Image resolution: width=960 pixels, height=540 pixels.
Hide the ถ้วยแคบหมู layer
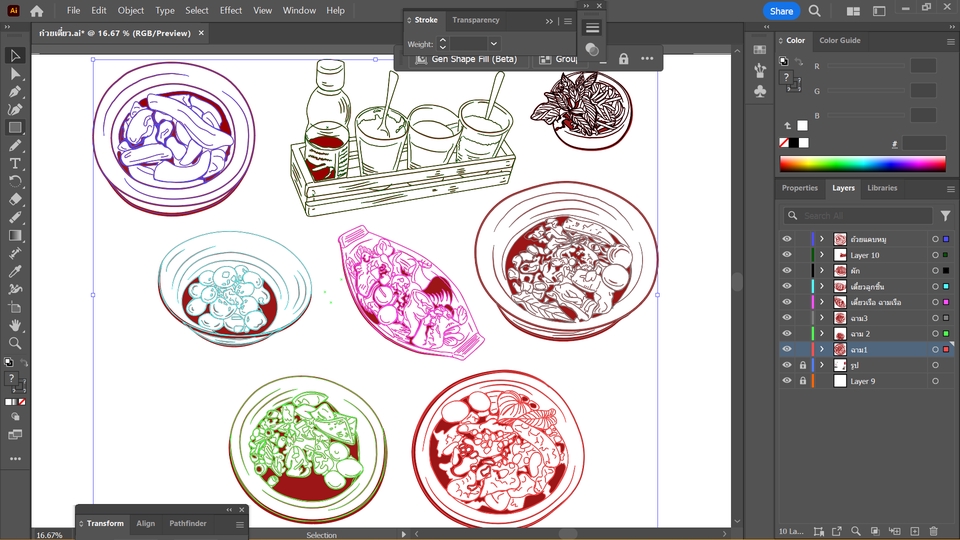coord(787,239)
